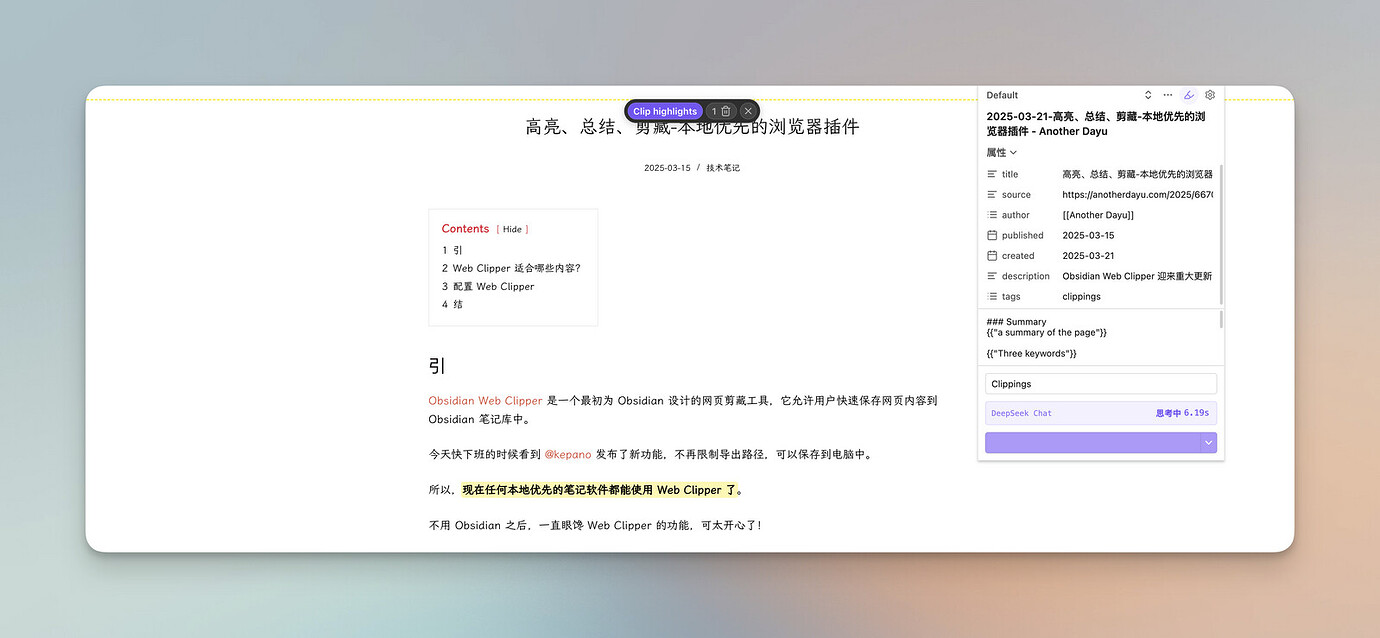
Task: Open the @kepano link
Action: pos(567,454)
